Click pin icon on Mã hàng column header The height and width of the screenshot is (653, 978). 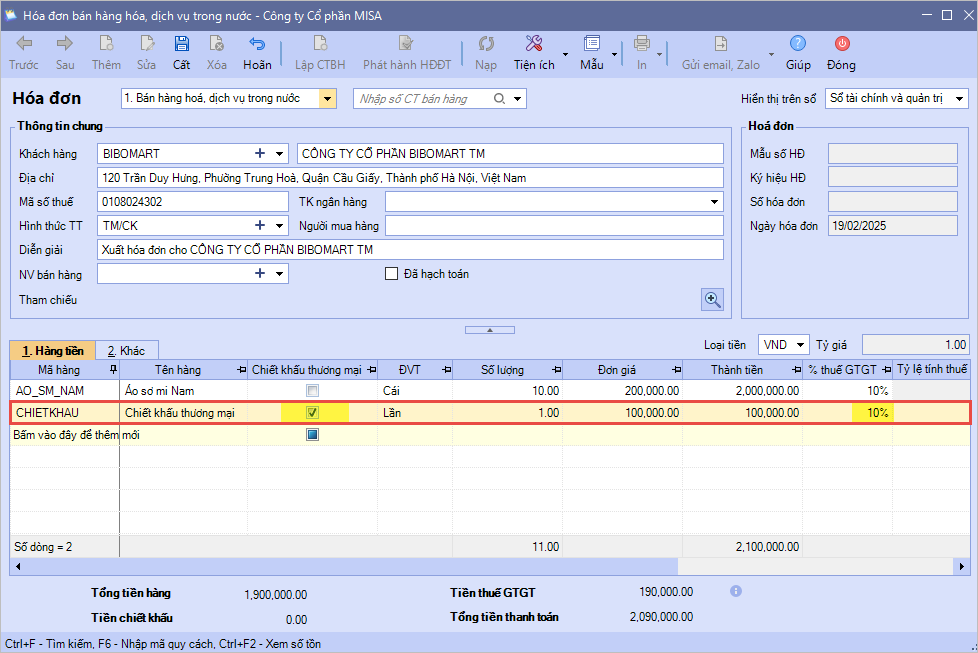113,370
